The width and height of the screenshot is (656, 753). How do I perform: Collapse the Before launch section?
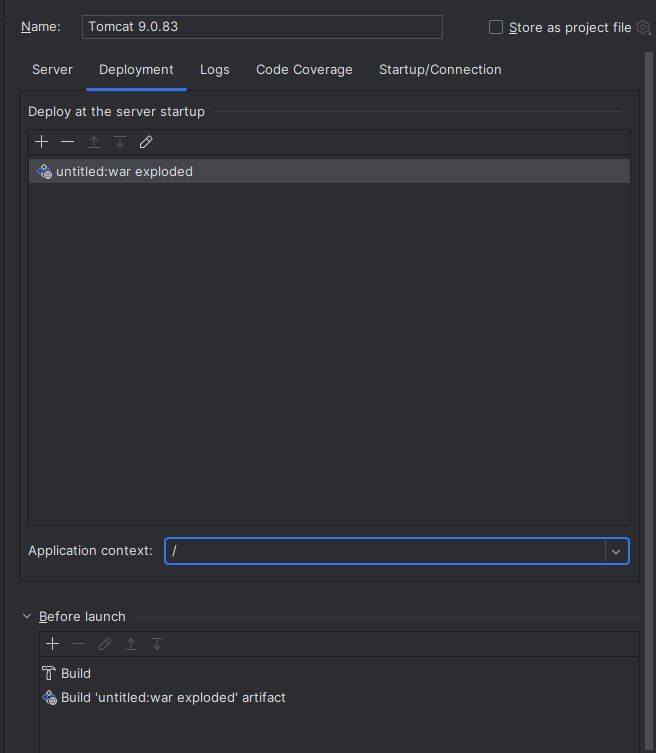tap(27, 616)
